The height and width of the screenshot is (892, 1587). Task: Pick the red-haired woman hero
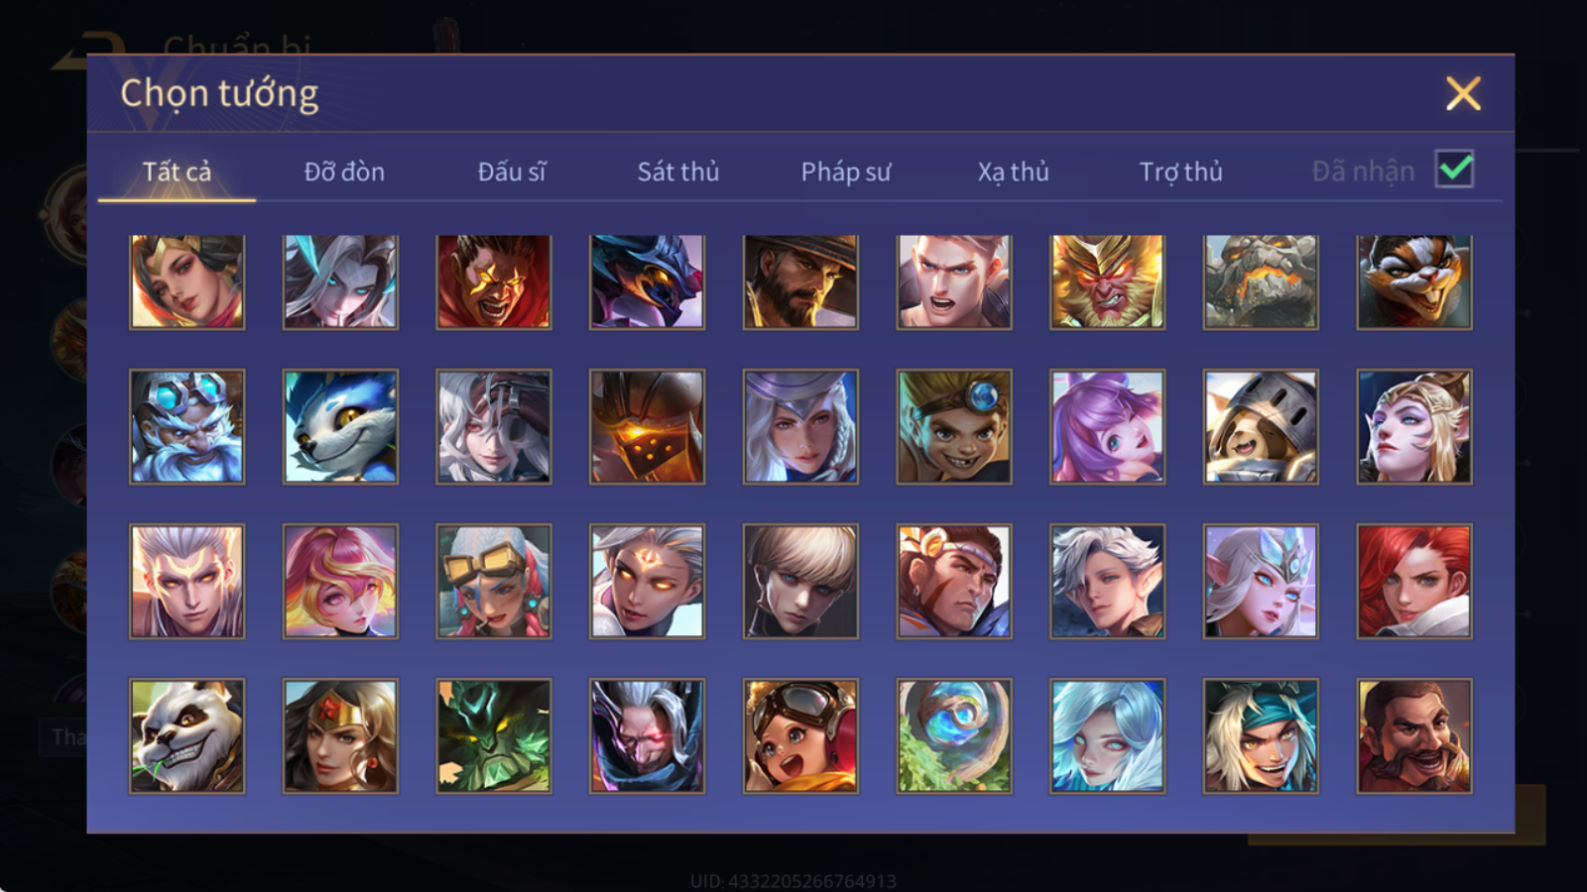pos(1414,581)
